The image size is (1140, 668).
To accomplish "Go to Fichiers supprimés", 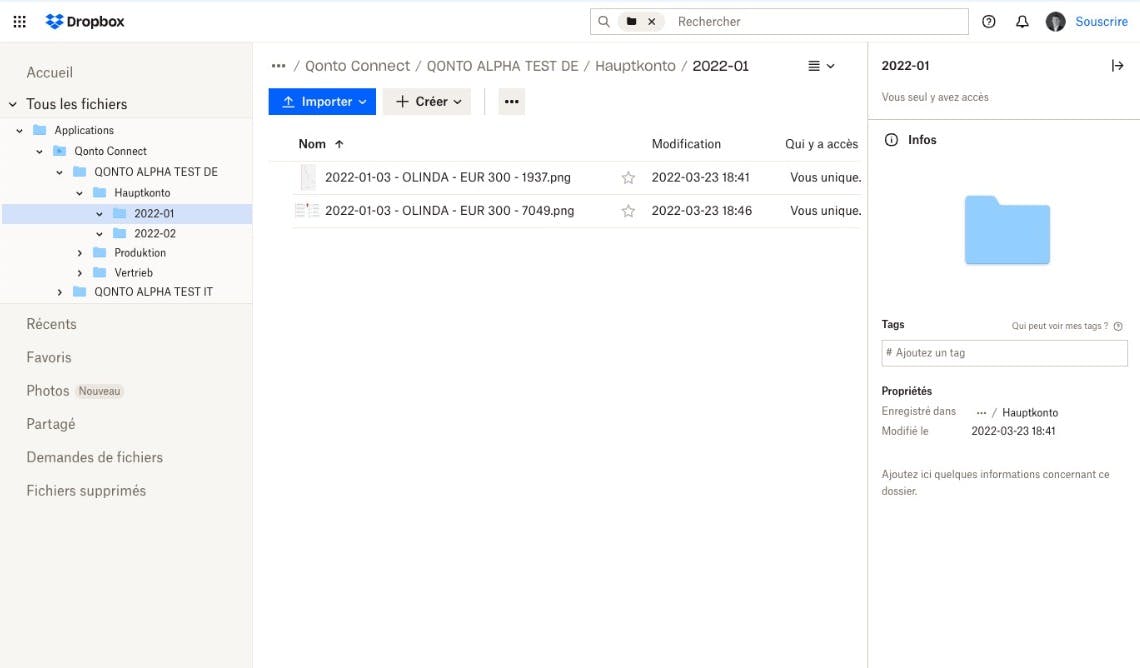I will (87, 490).
